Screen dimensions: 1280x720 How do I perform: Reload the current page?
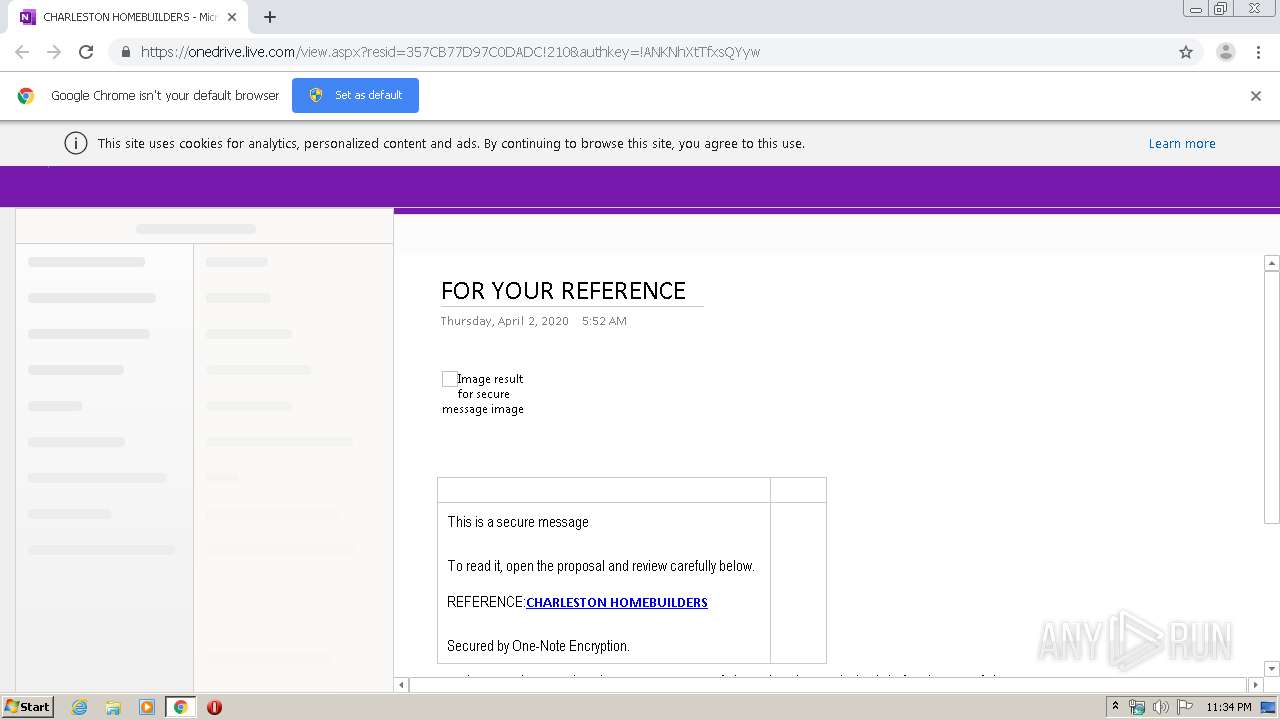(x=86, y=52)
